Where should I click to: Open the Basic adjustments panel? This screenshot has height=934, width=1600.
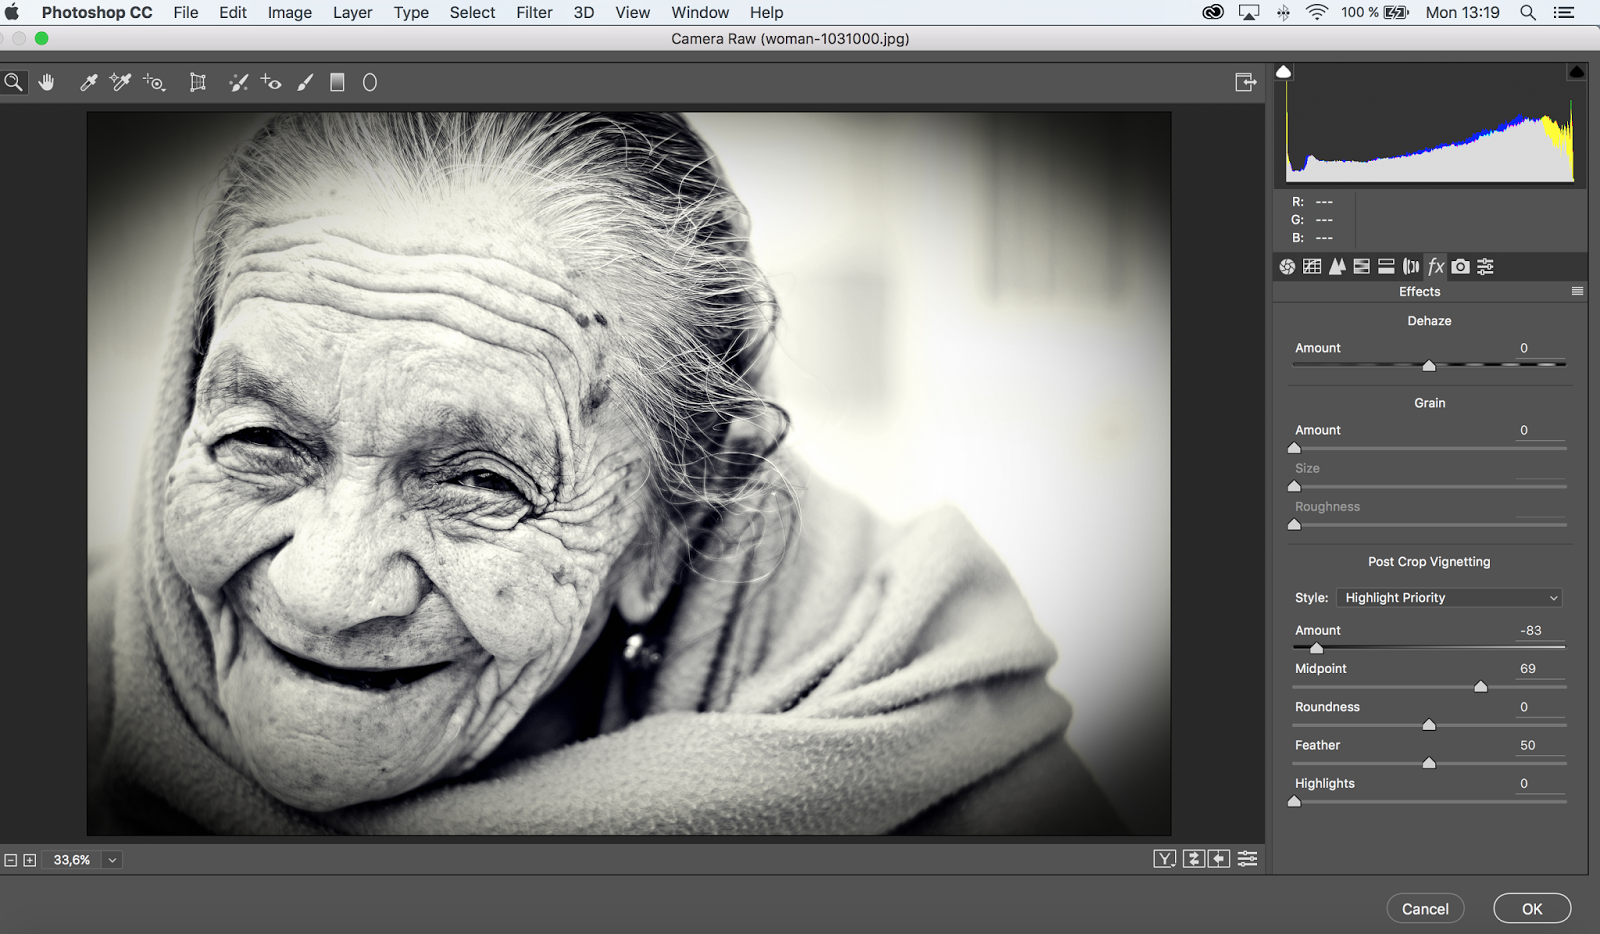click(x=1287, y=266)
